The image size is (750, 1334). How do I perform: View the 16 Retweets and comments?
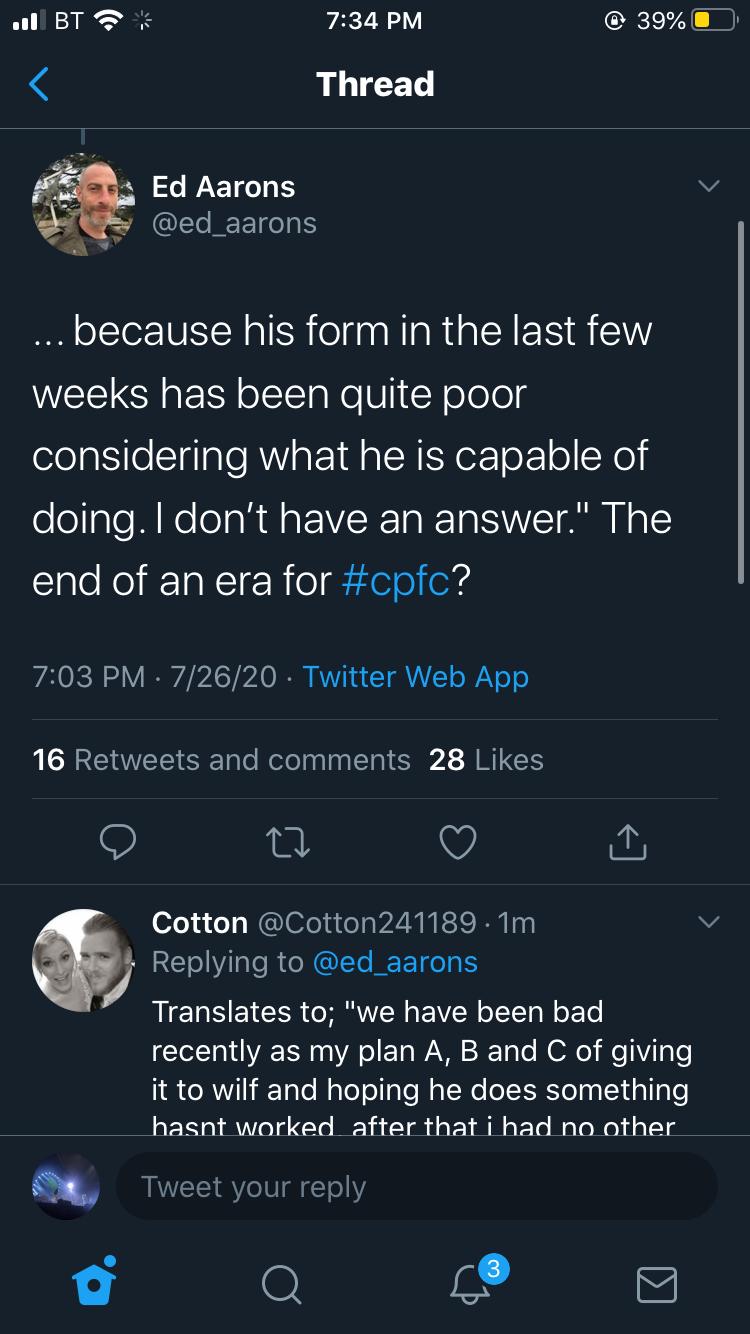[222, 760]
